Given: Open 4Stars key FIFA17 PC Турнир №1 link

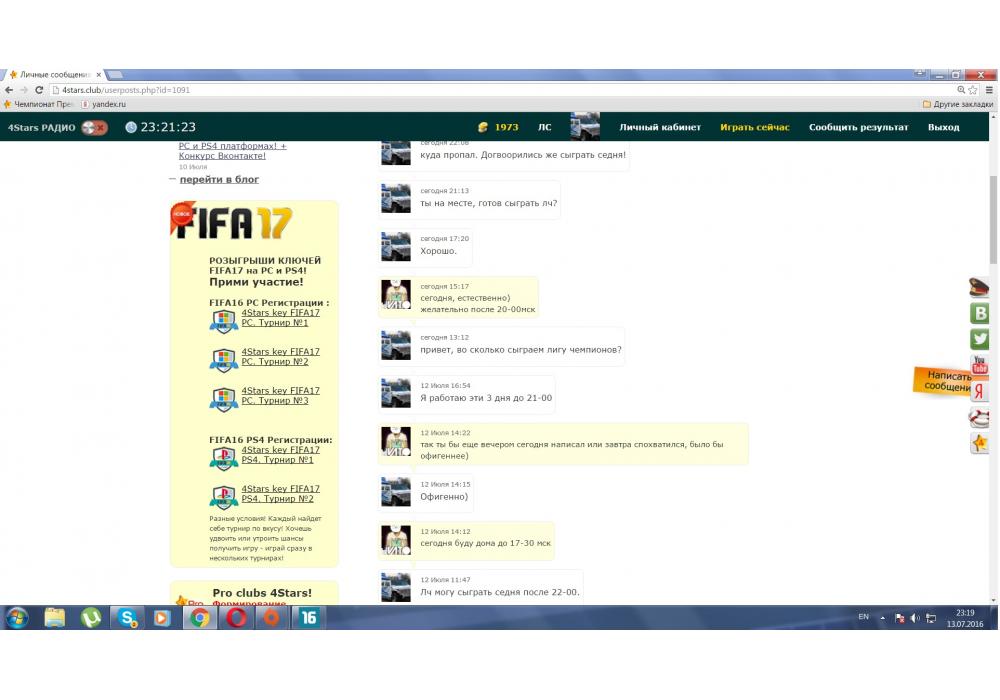Looking at the screenshot, I should 281,317.
